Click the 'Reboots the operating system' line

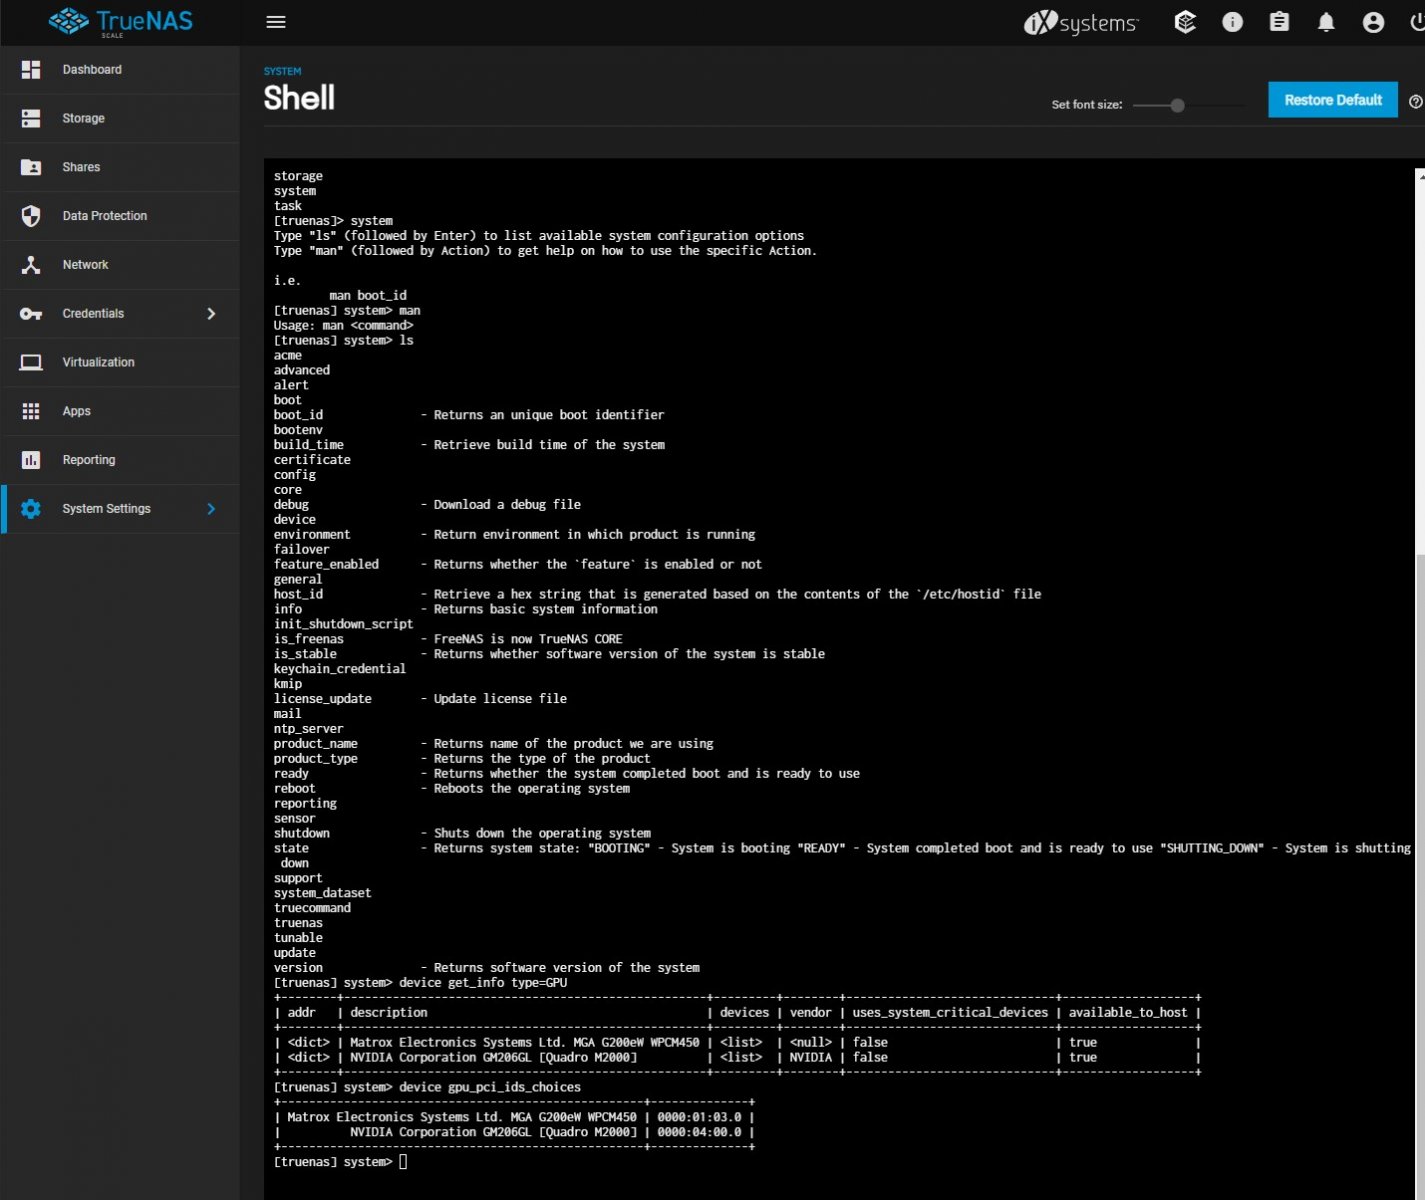tap(532, 789)
